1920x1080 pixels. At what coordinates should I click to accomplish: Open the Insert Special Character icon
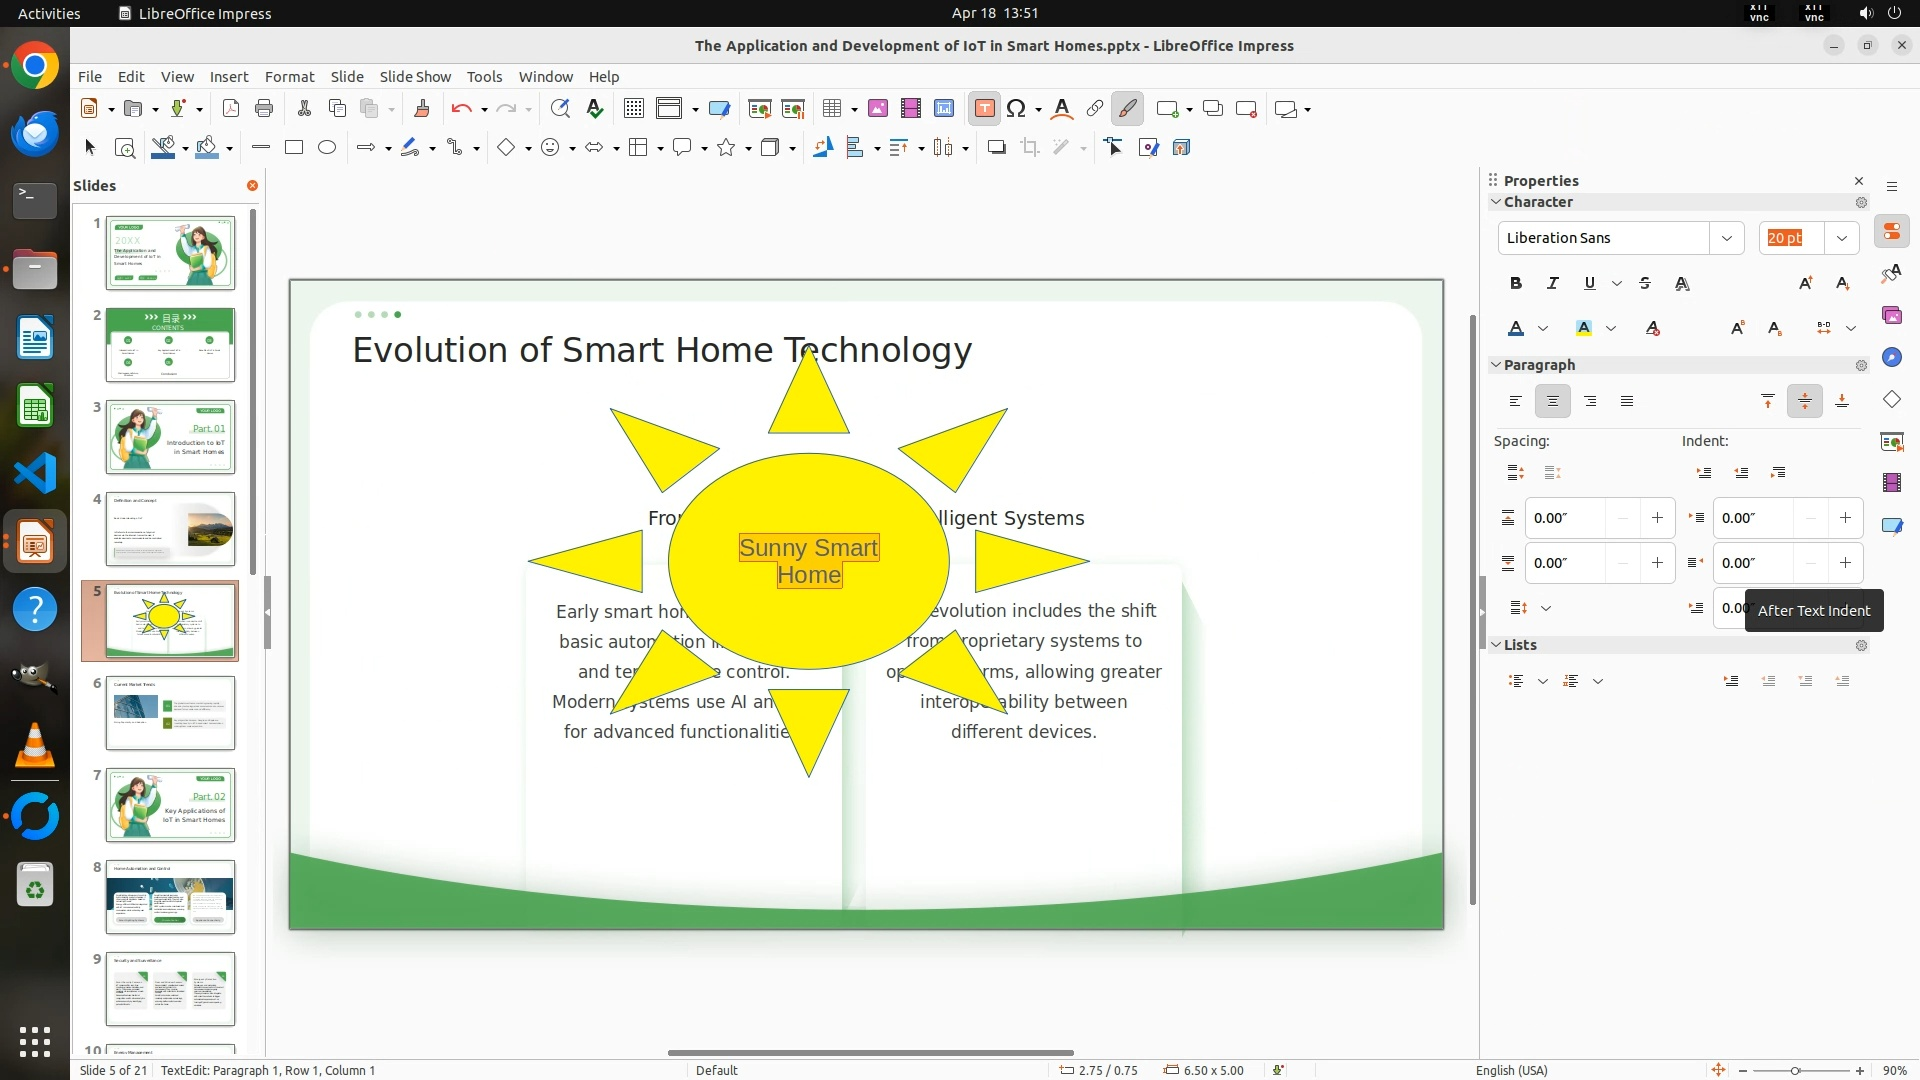tap(1016, 109)
